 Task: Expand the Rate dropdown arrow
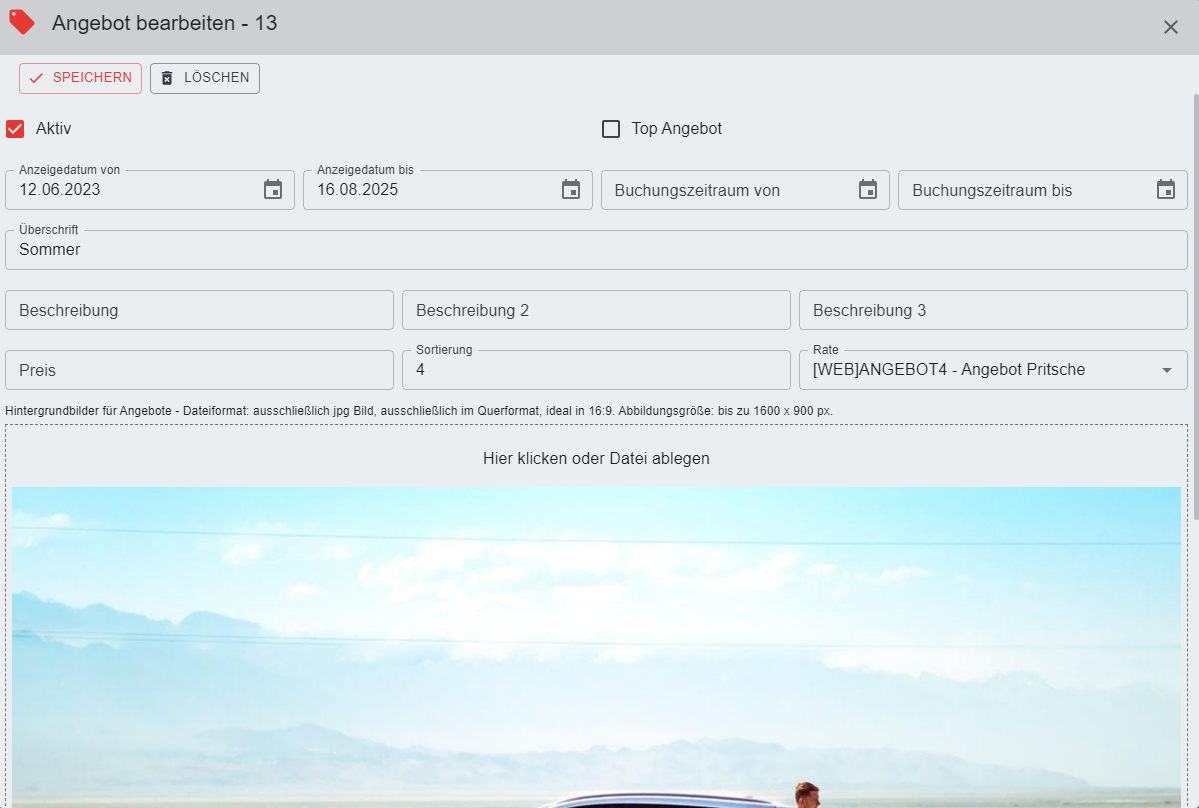pyautogui.click(x=1166, y=370)
